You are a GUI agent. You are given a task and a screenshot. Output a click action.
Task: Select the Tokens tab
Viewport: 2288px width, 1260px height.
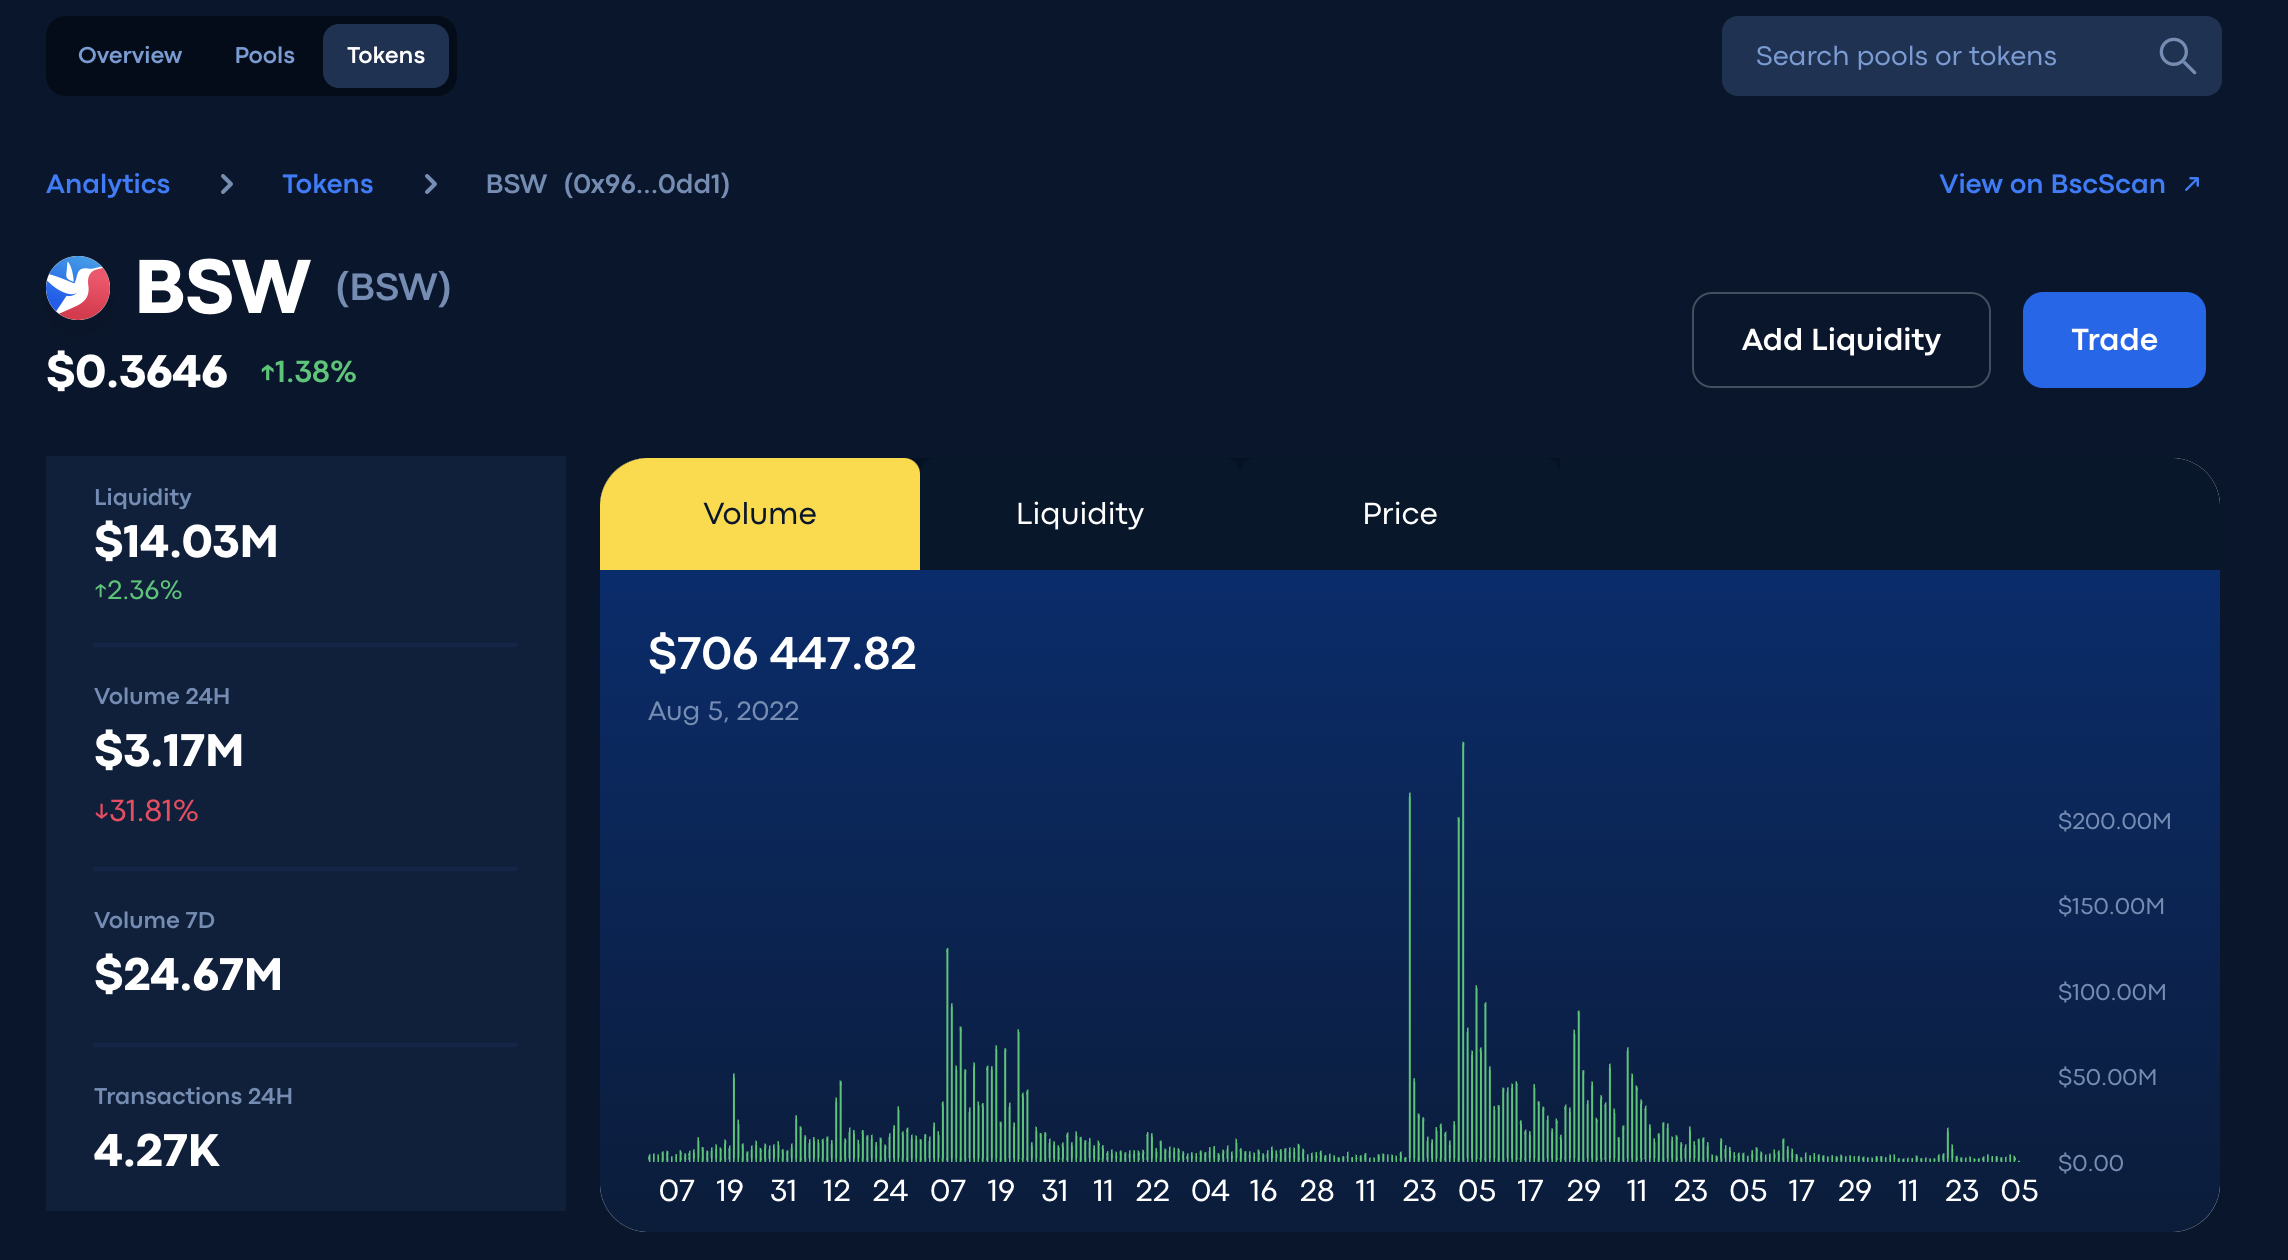click(386, 56)
